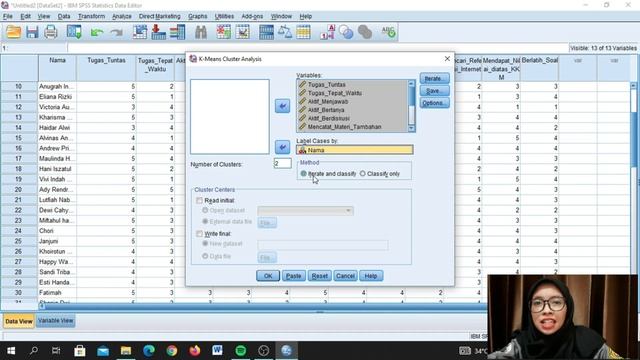Go to variable toolbar icon
Screen dimensions: 640x360
pos(159,32)
